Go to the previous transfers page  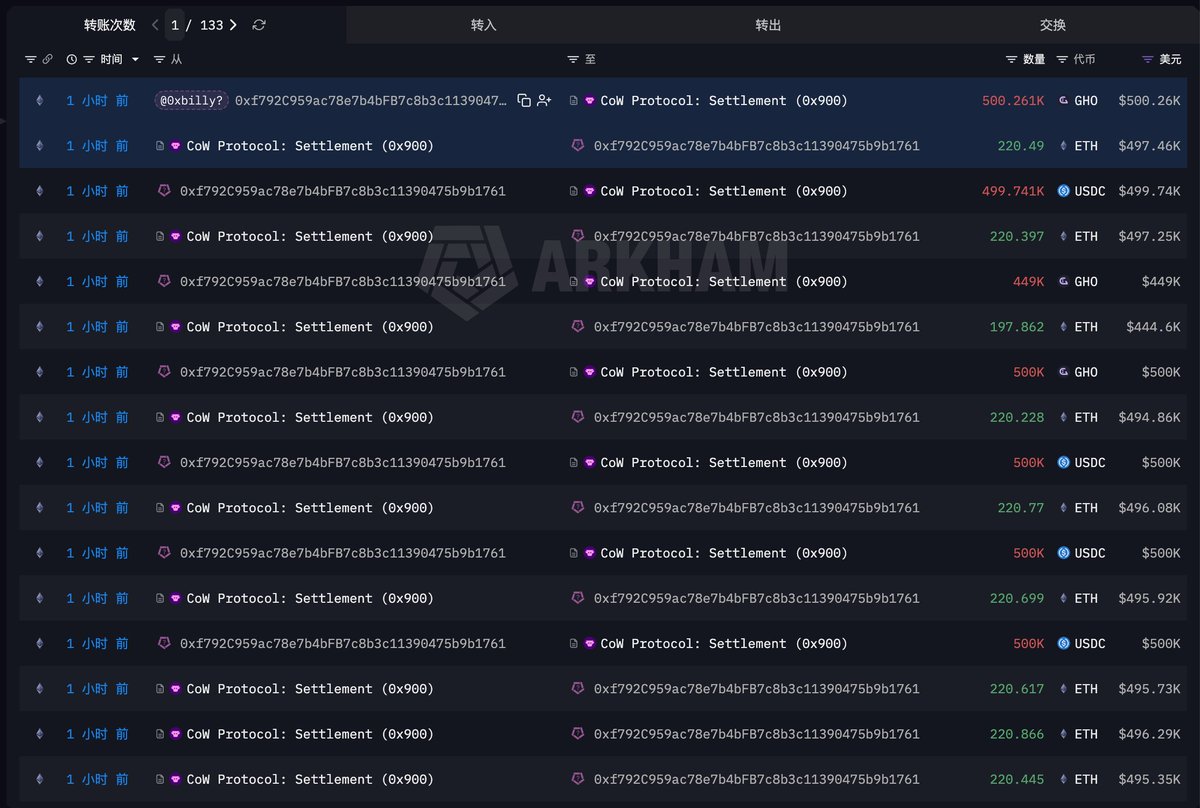pyautogui.click(x=155, y=25)
